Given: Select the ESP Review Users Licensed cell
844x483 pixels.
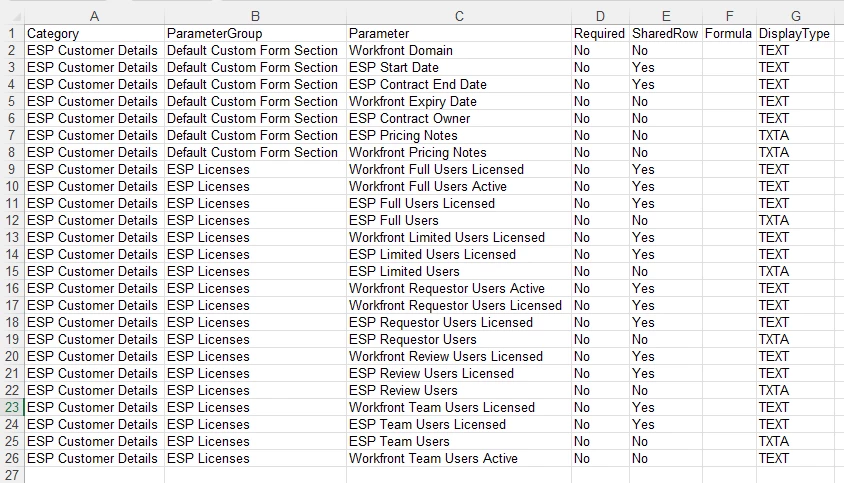Looking at the screenshot, I should point(459,373).
